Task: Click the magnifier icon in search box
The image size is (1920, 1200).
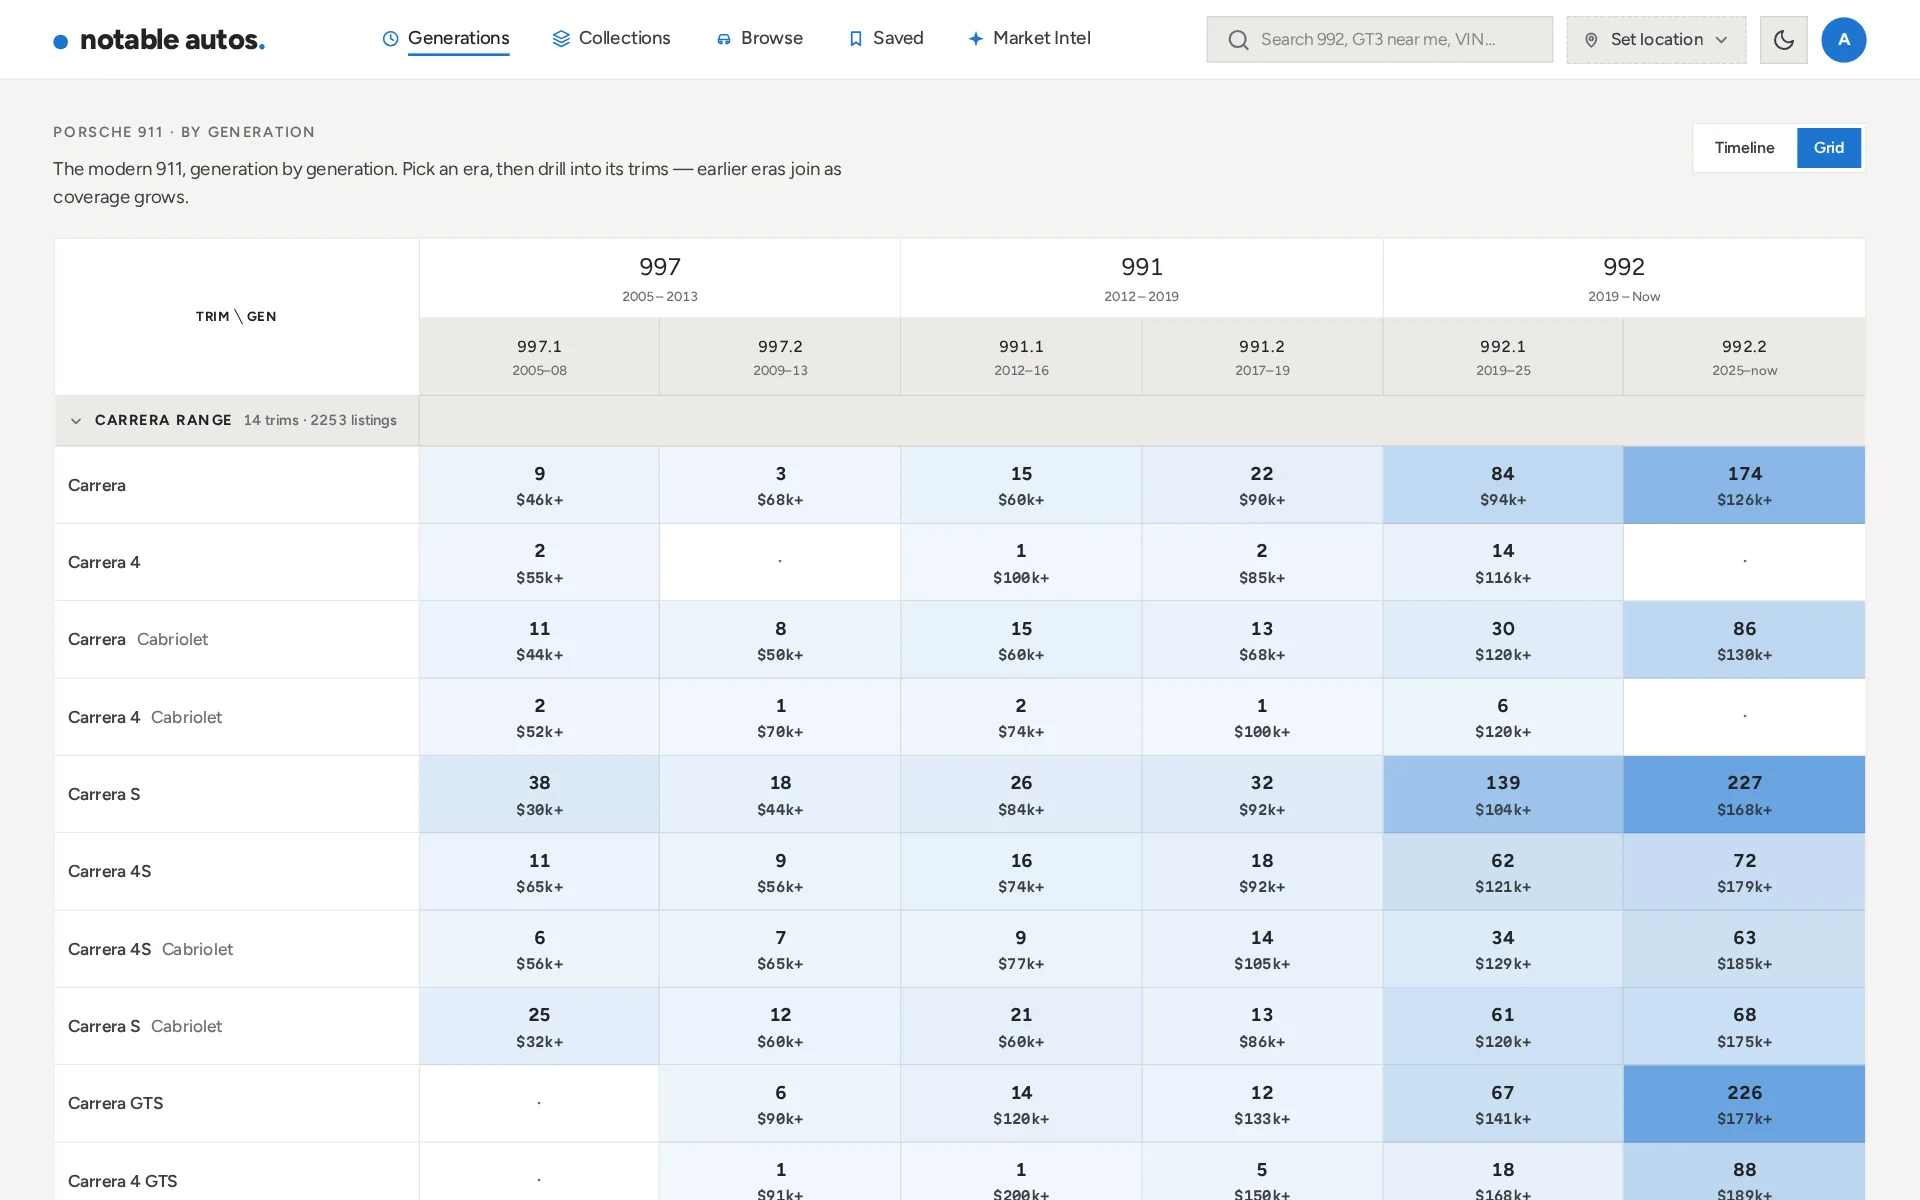Action: tap(1238, 40)
